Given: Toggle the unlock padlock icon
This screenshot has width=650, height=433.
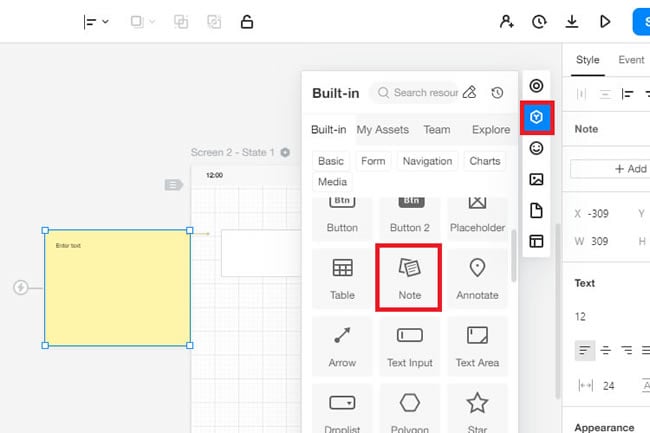Looking at the screenshot, I should (247, 22).
